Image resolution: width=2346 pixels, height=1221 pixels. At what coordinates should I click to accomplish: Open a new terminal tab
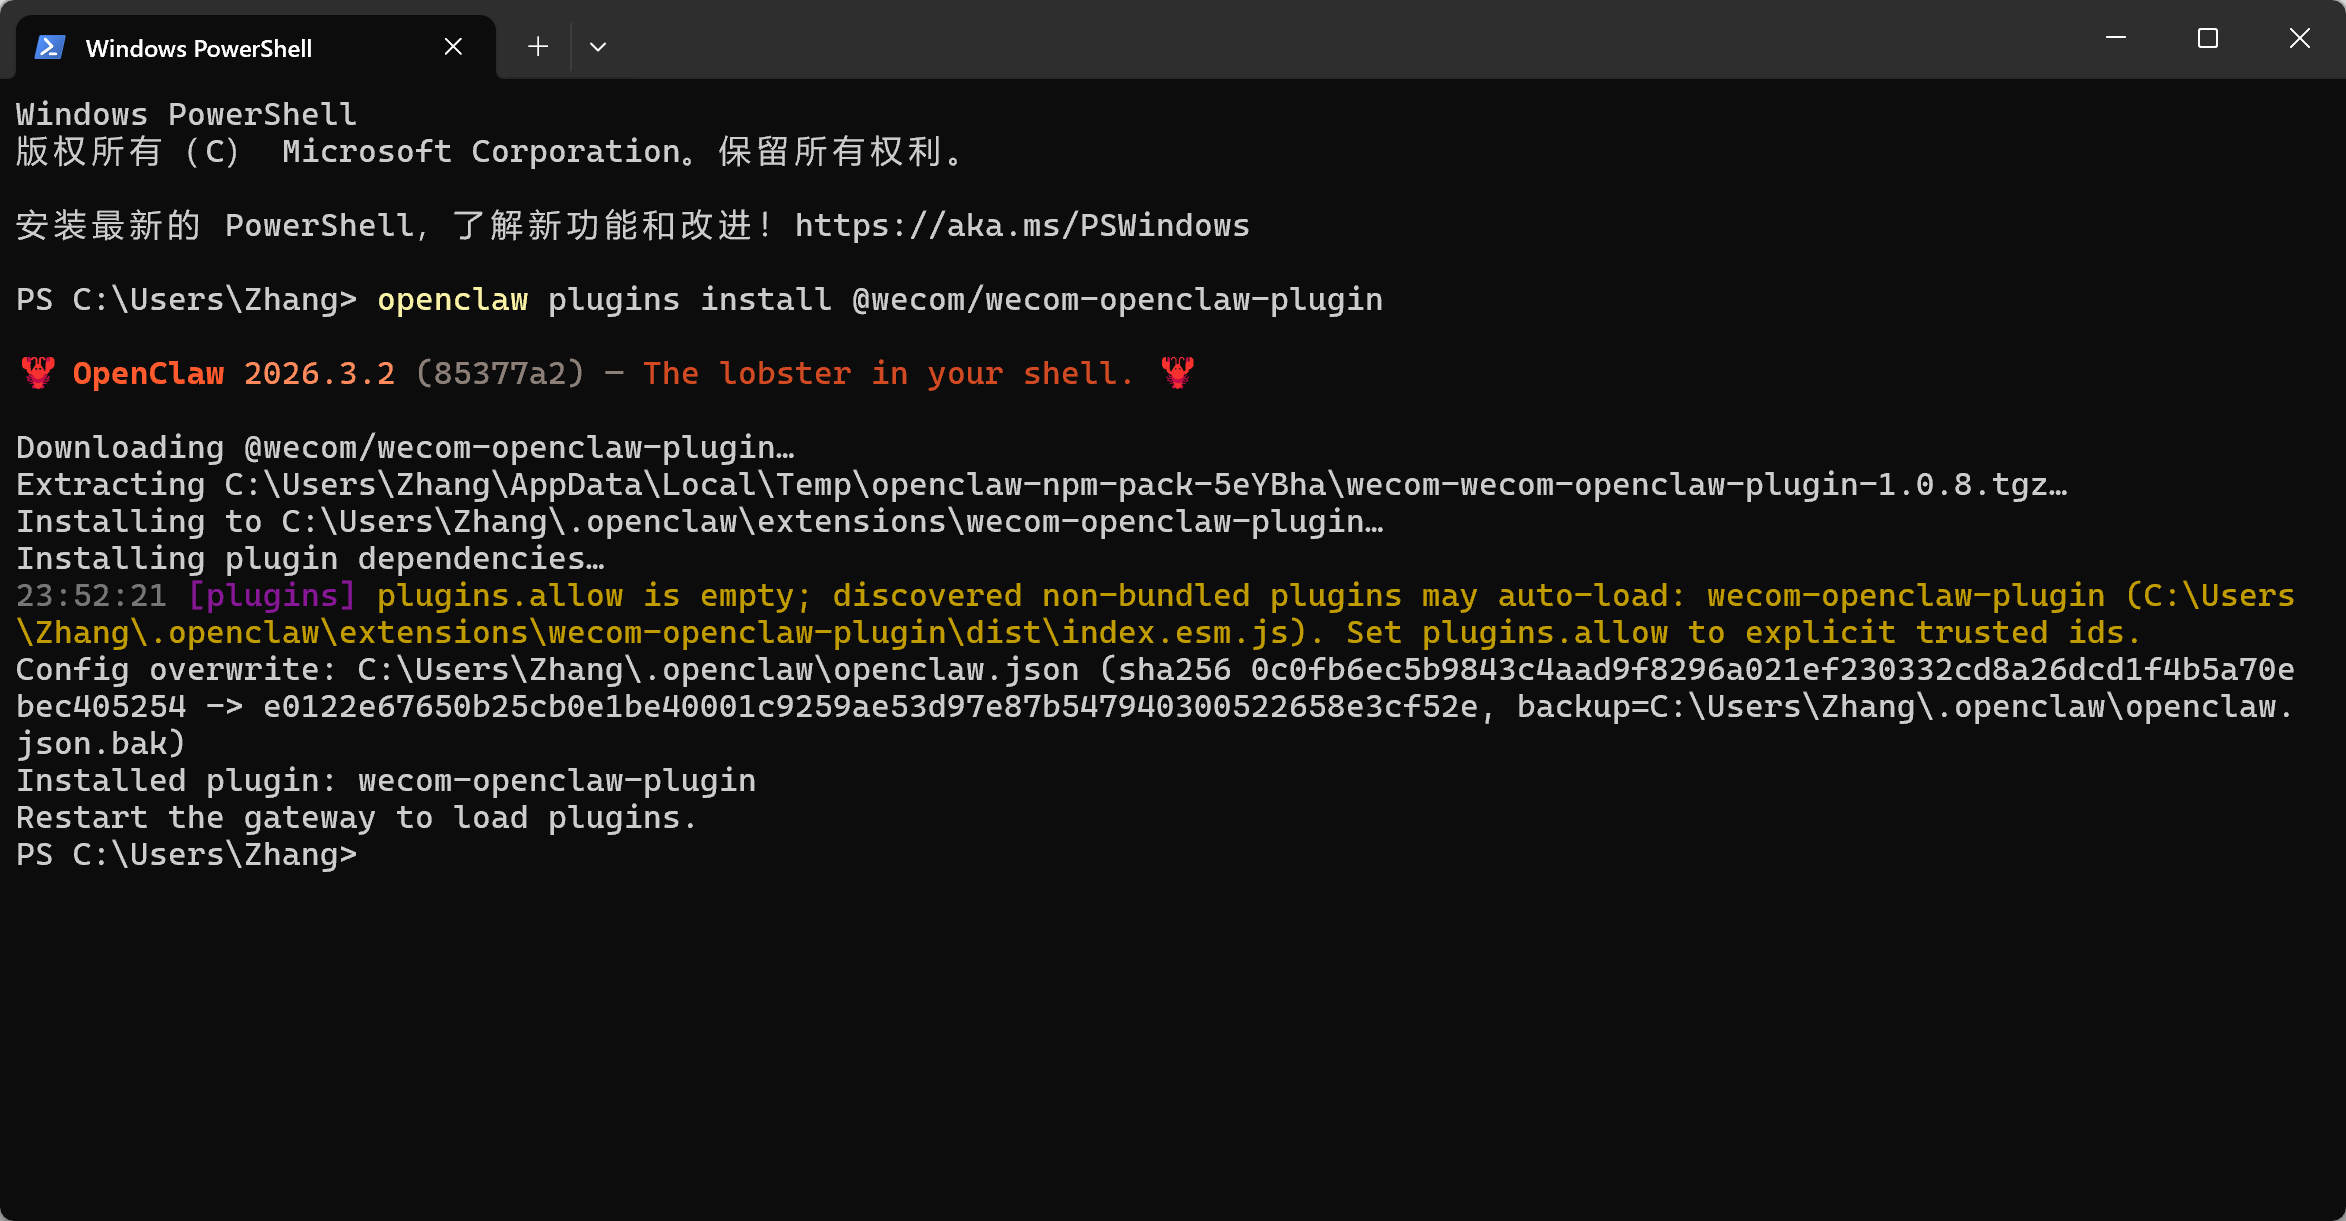[x=538, y=47]
